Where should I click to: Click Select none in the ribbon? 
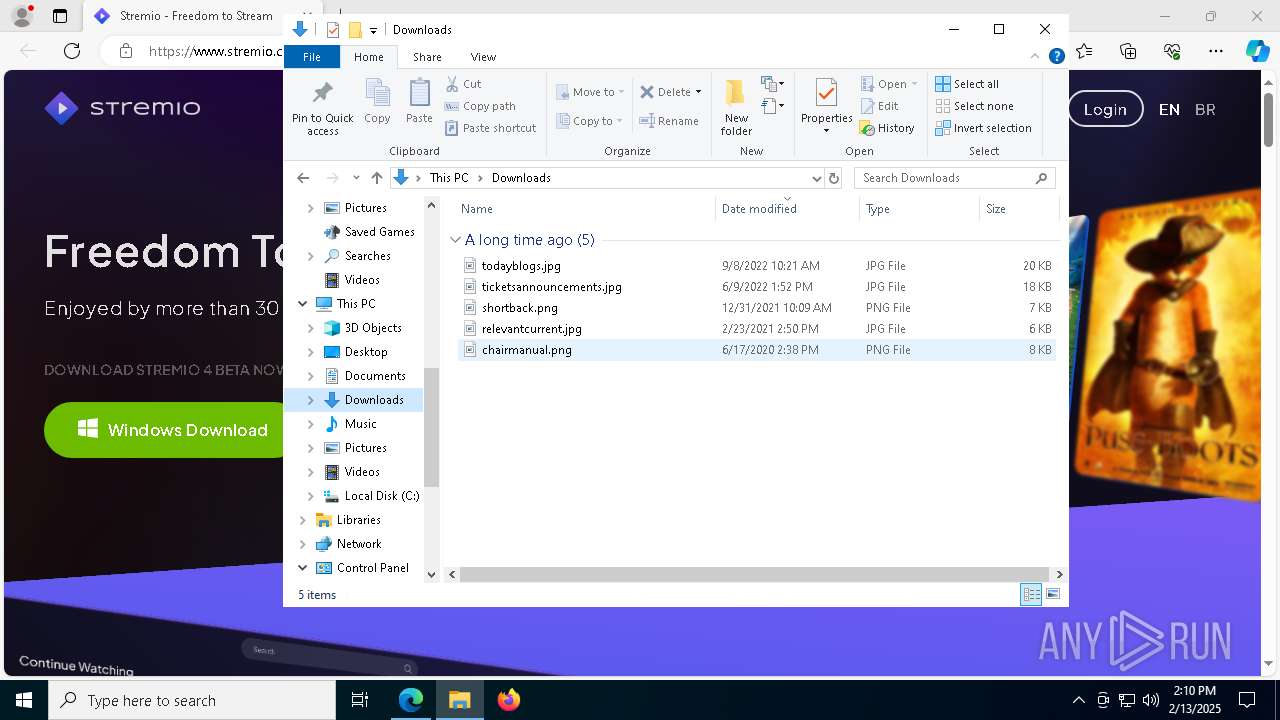point(974,106)
